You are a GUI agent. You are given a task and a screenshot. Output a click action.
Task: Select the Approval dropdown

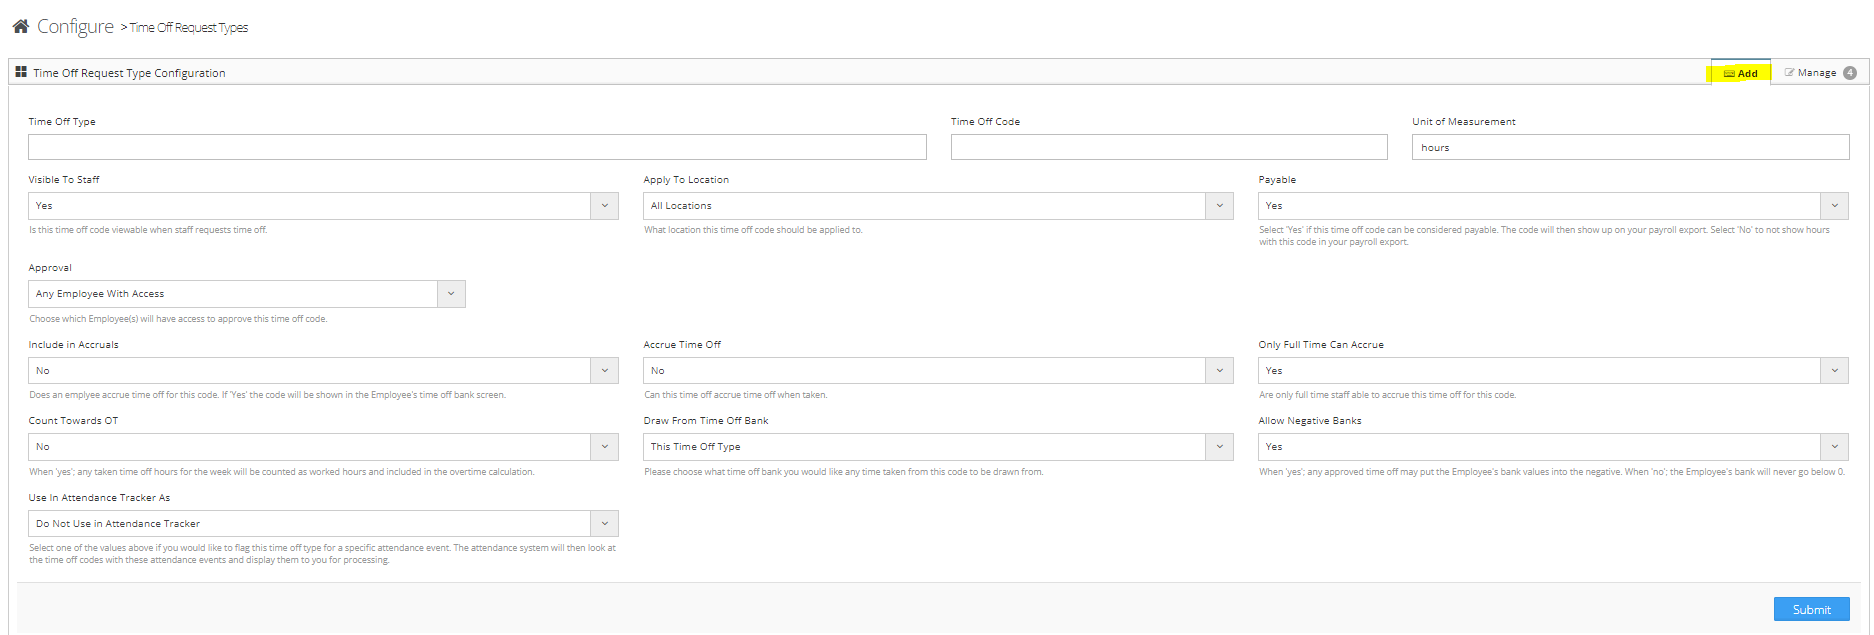click(246, 294)
